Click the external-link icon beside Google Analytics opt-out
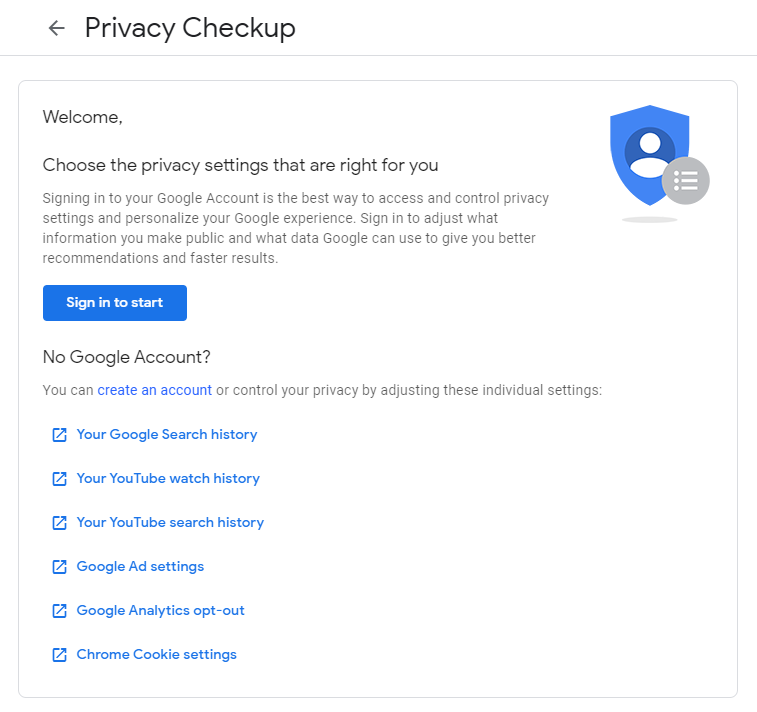 (x=59, y=611)
